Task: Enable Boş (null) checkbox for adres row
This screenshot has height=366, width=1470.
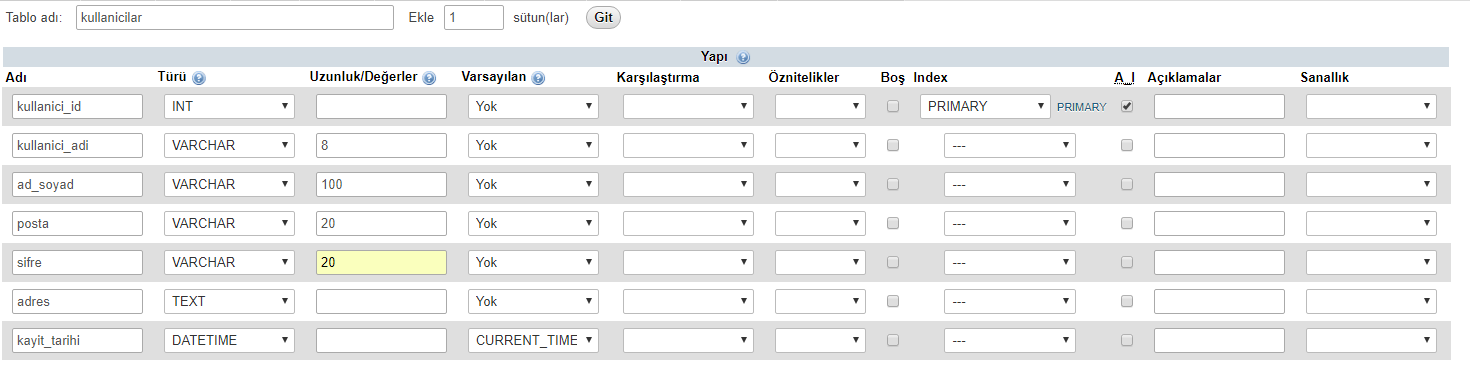Action: (893, 301)
